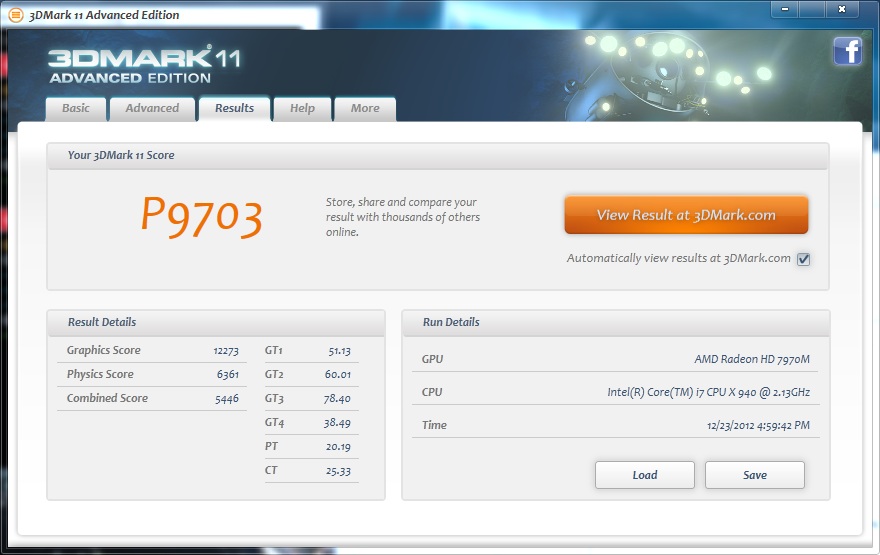Image resolution: width=880 pixels, height=555 pixels.
Task: Go to the Help tab
Action: point(302,108)
